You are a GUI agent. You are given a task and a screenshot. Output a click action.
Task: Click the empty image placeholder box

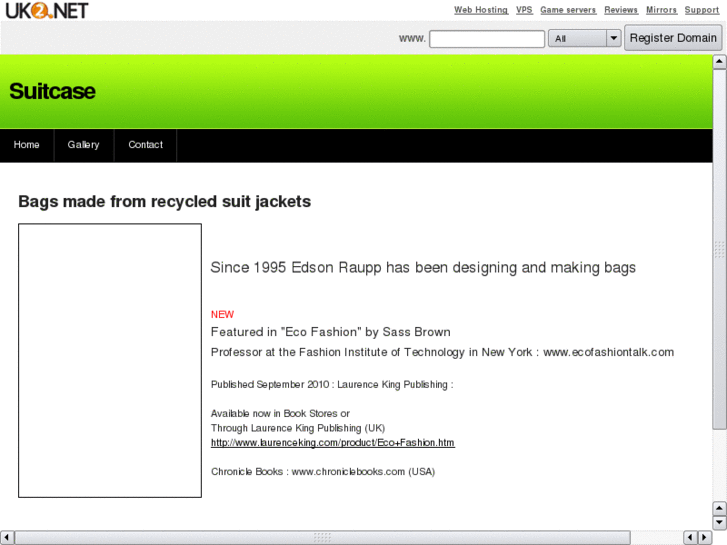[110, 360]
